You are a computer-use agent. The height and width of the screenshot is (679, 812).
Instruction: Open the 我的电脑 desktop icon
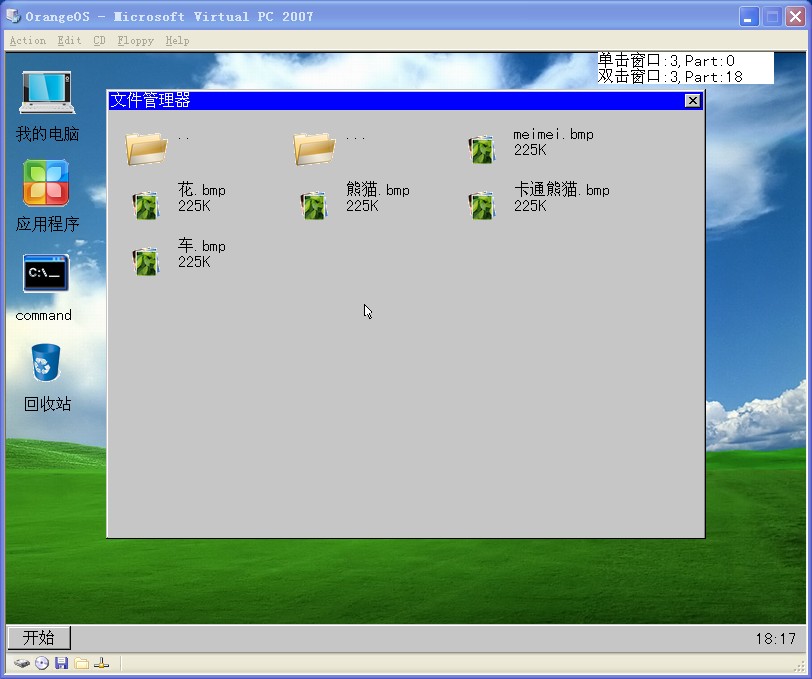47,92
